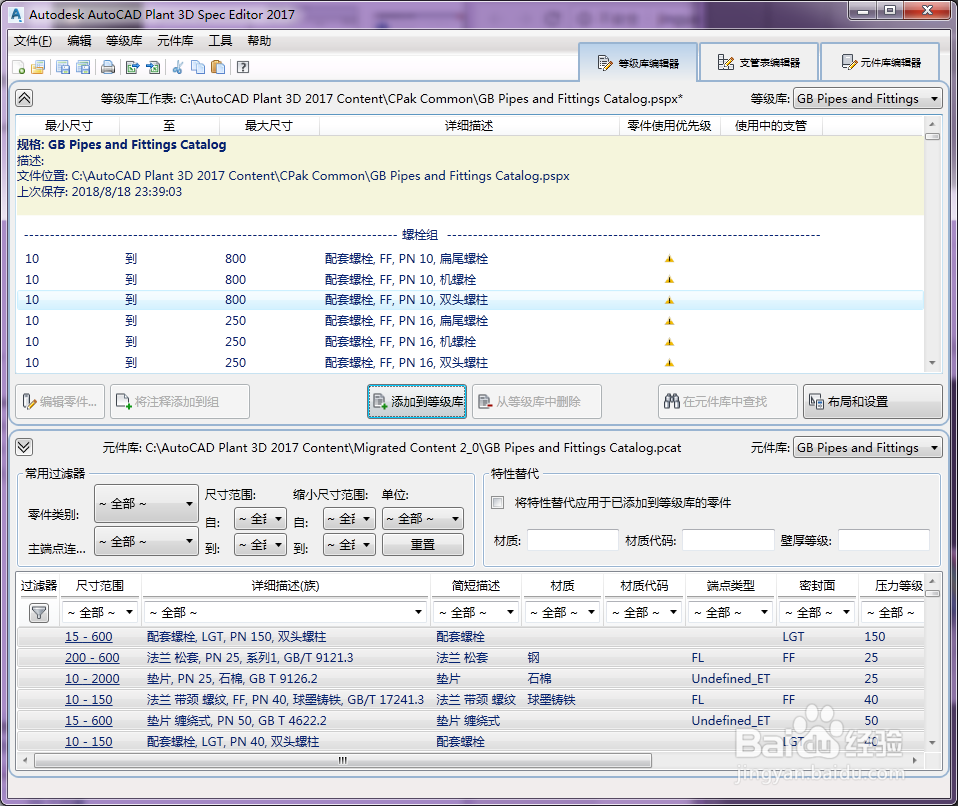Cut with the scissors toolbar icon
Image resolution: width=958 pixels, height=806 pixels.
[178, 67]
